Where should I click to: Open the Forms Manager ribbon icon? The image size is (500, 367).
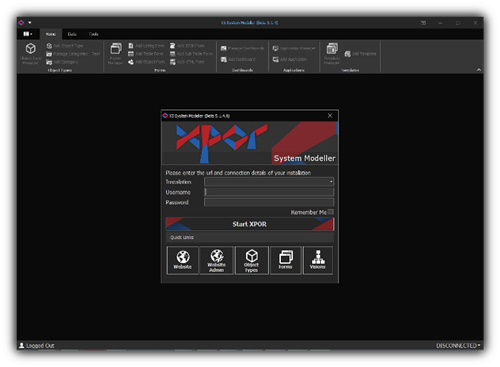(x=116, y=53)
